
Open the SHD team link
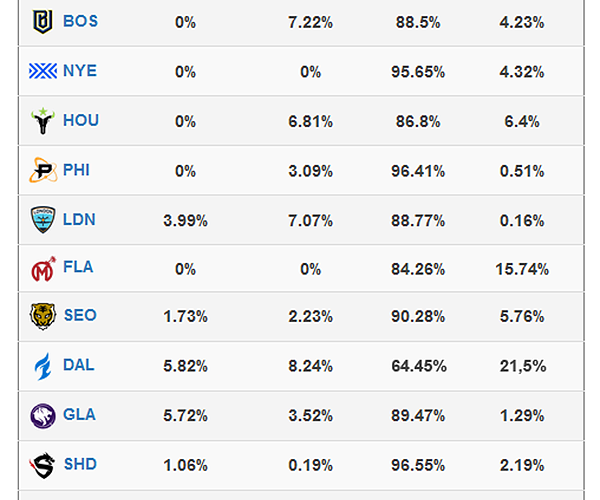pyautogui.click(x=80, y=464)
